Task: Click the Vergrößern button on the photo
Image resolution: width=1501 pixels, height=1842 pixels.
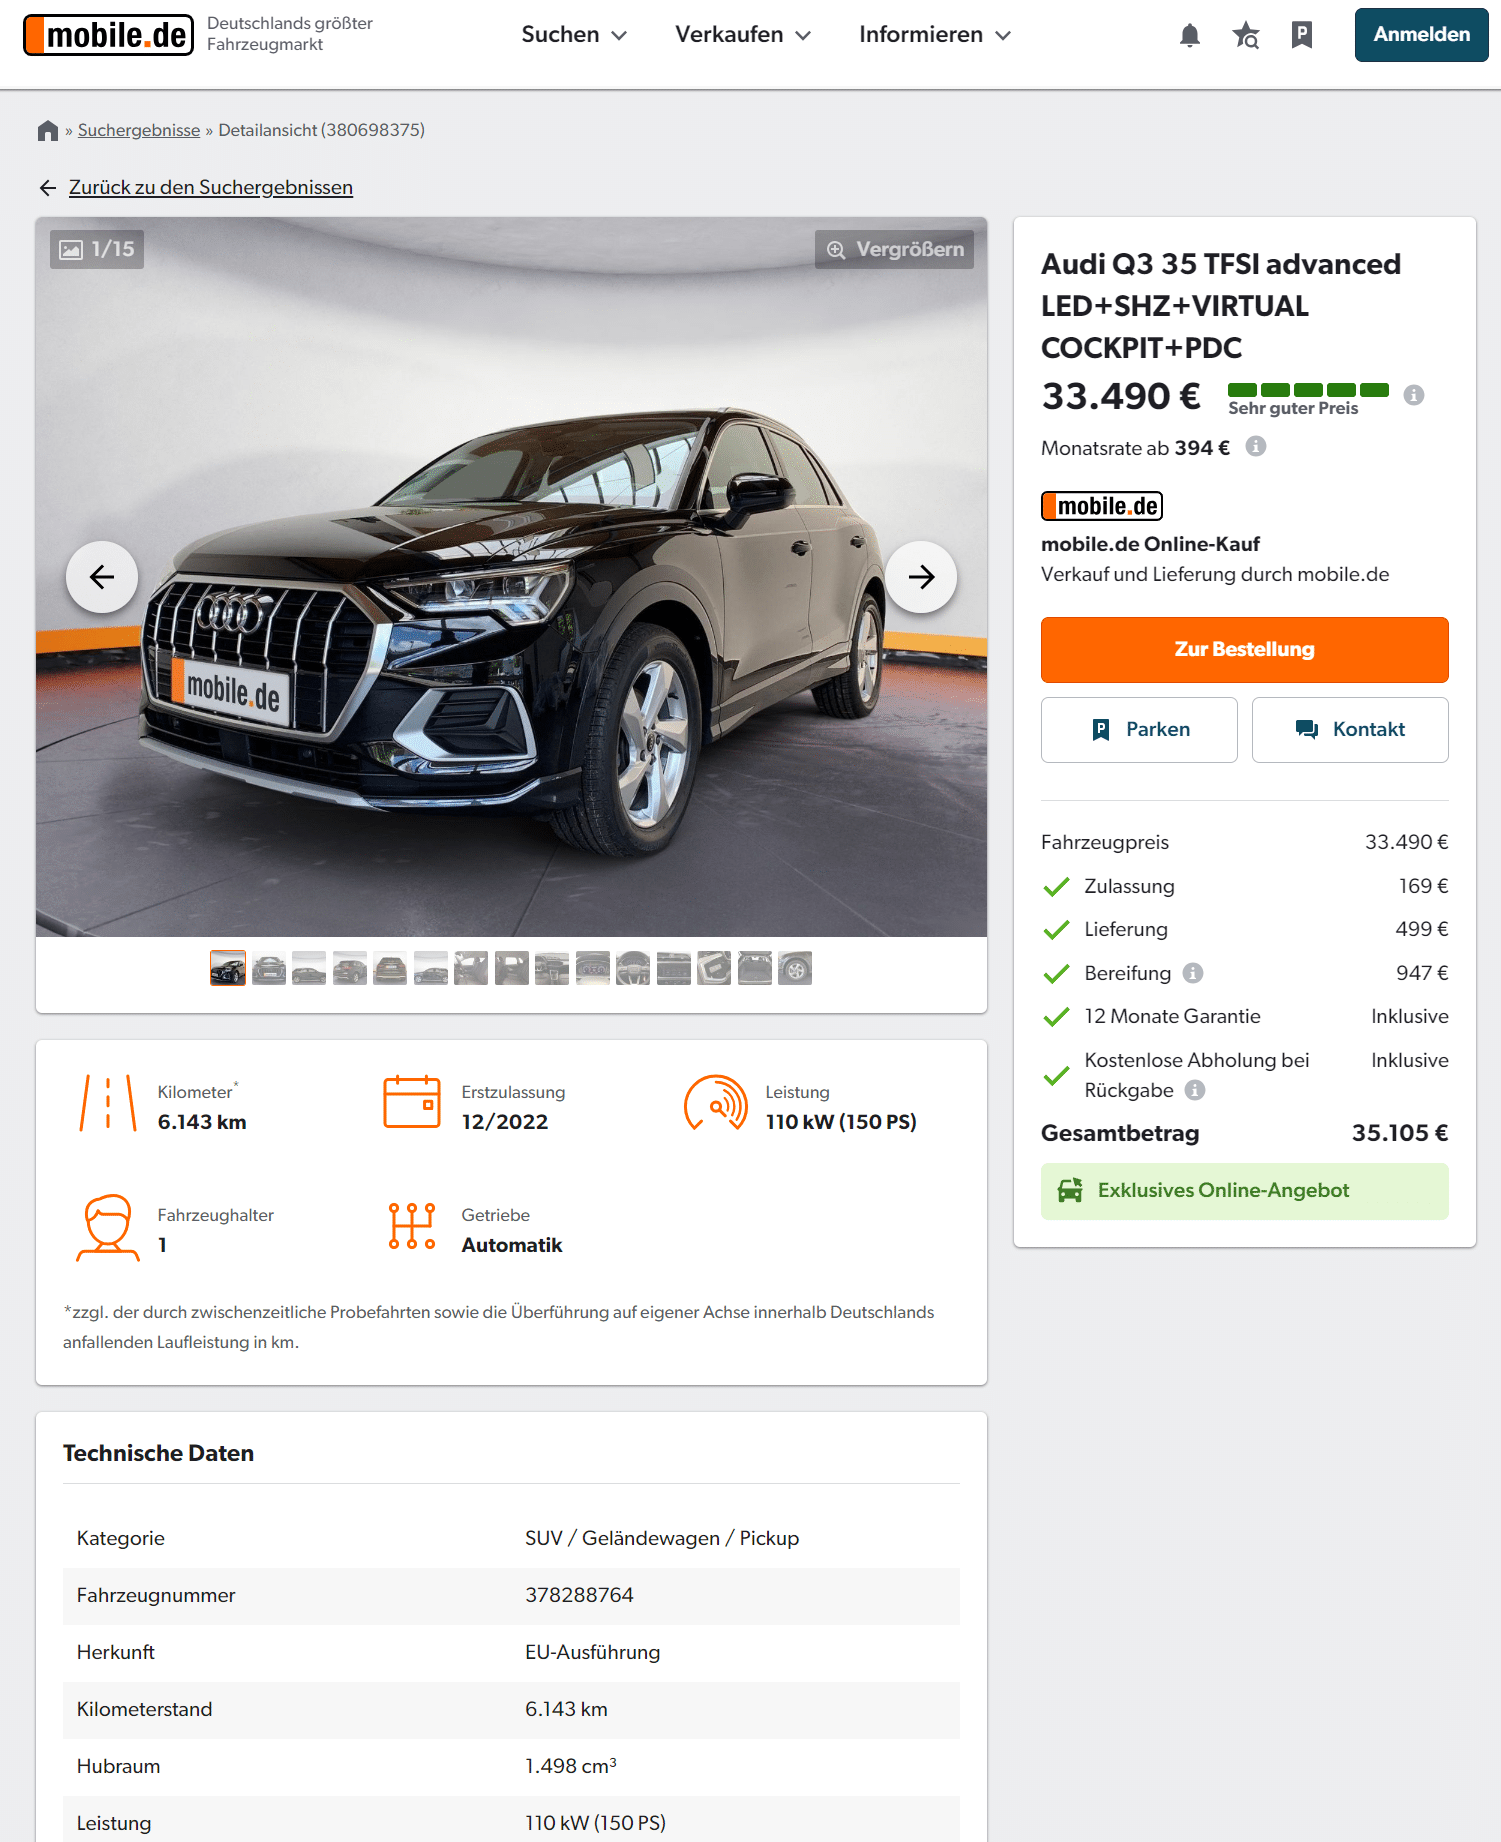Action: (x=894, y=249)
